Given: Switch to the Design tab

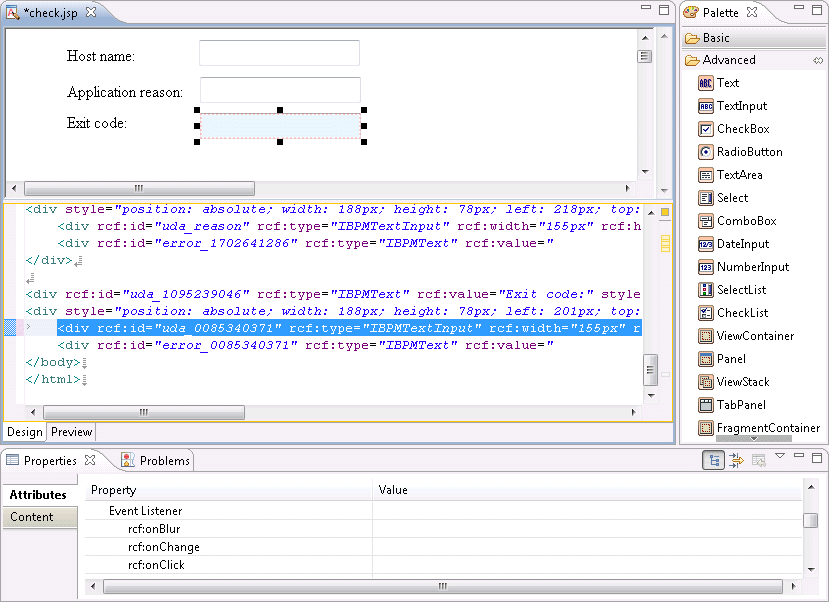Looking at the screenshot, I should pyautogui.click(x=25, y=432).
